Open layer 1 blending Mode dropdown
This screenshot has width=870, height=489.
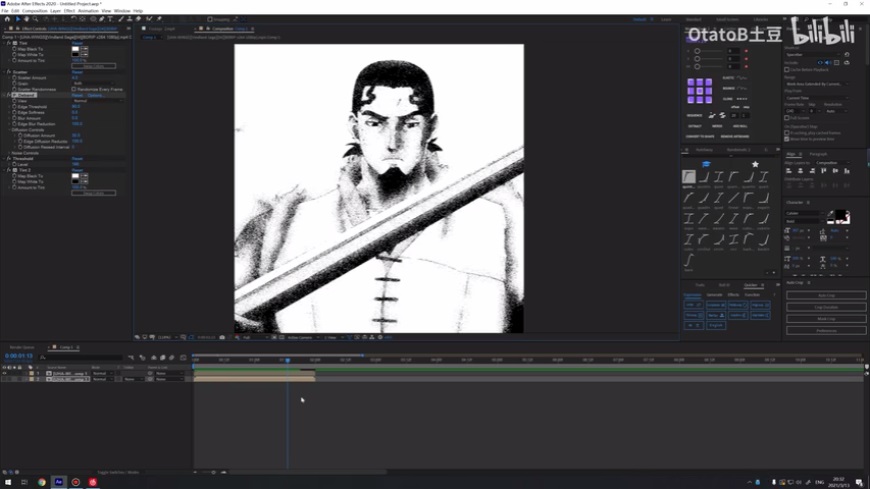(102, 374)
